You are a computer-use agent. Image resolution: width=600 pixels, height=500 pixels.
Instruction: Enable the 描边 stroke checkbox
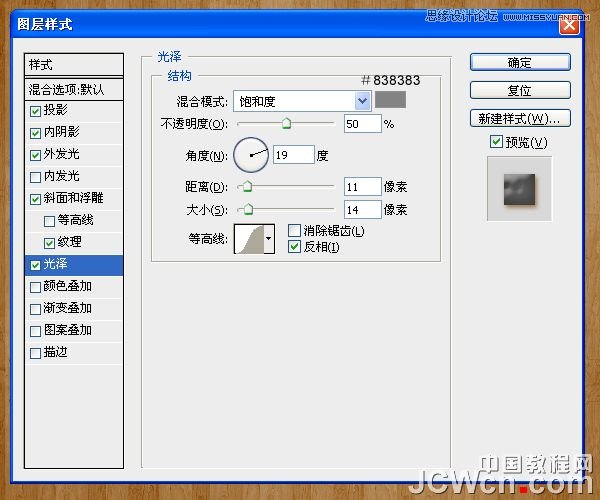pos(35,353)
